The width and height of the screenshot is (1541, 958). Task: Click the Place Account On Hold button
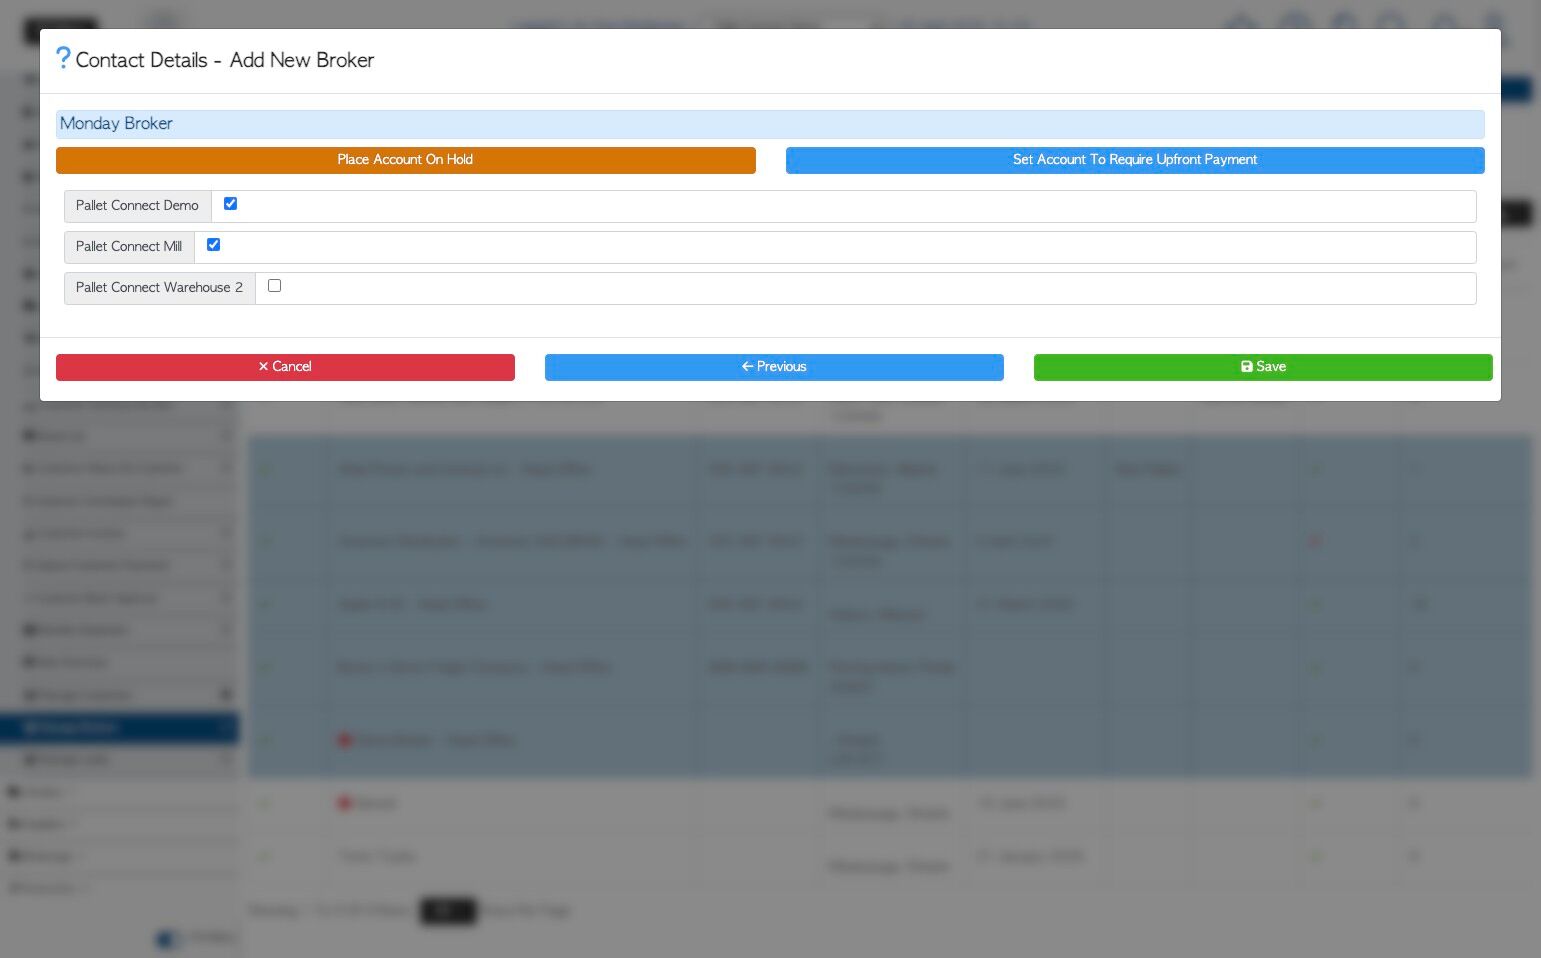[405, 160]
